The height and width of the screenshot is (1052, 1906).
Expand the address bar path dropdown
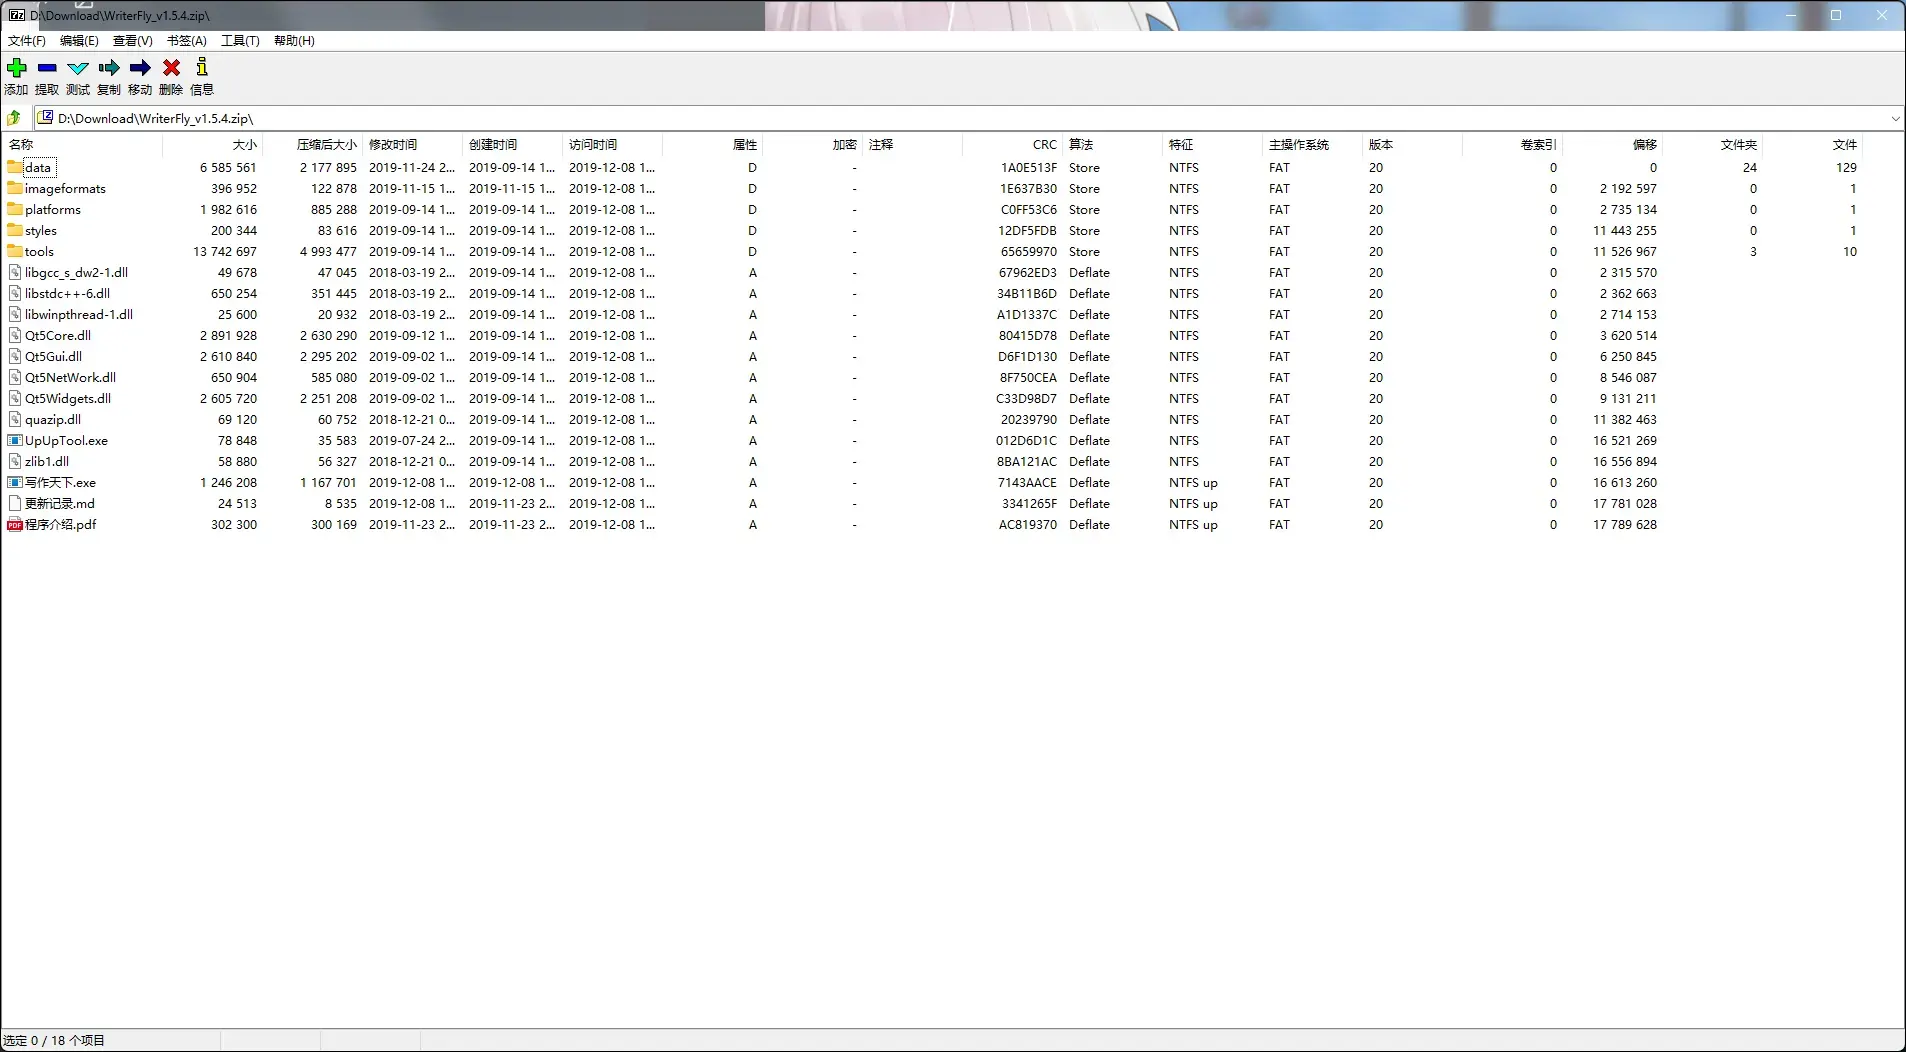pos(1895,118)
